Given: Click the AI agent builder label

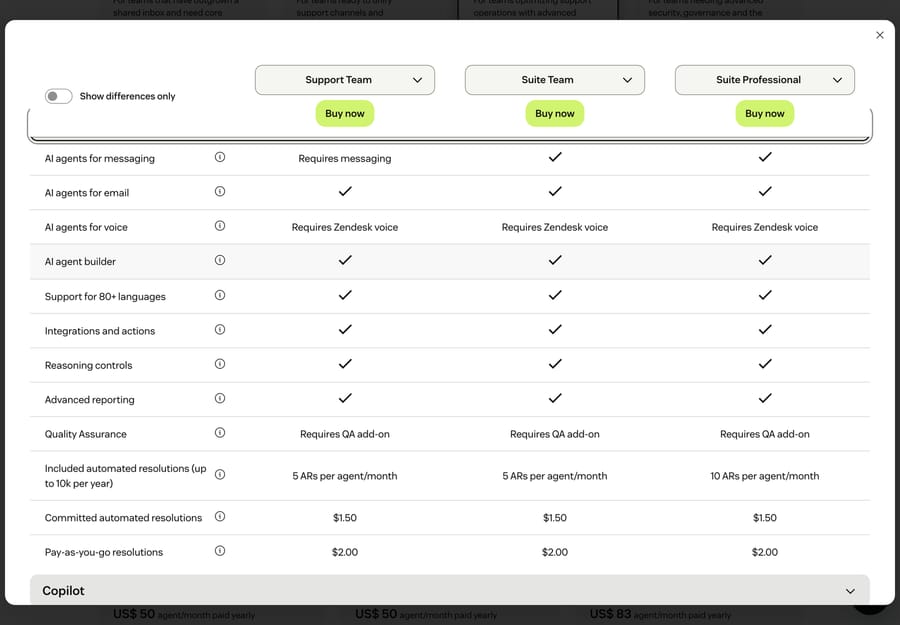Looking at the screenshot, I should [x=80, y=262].
